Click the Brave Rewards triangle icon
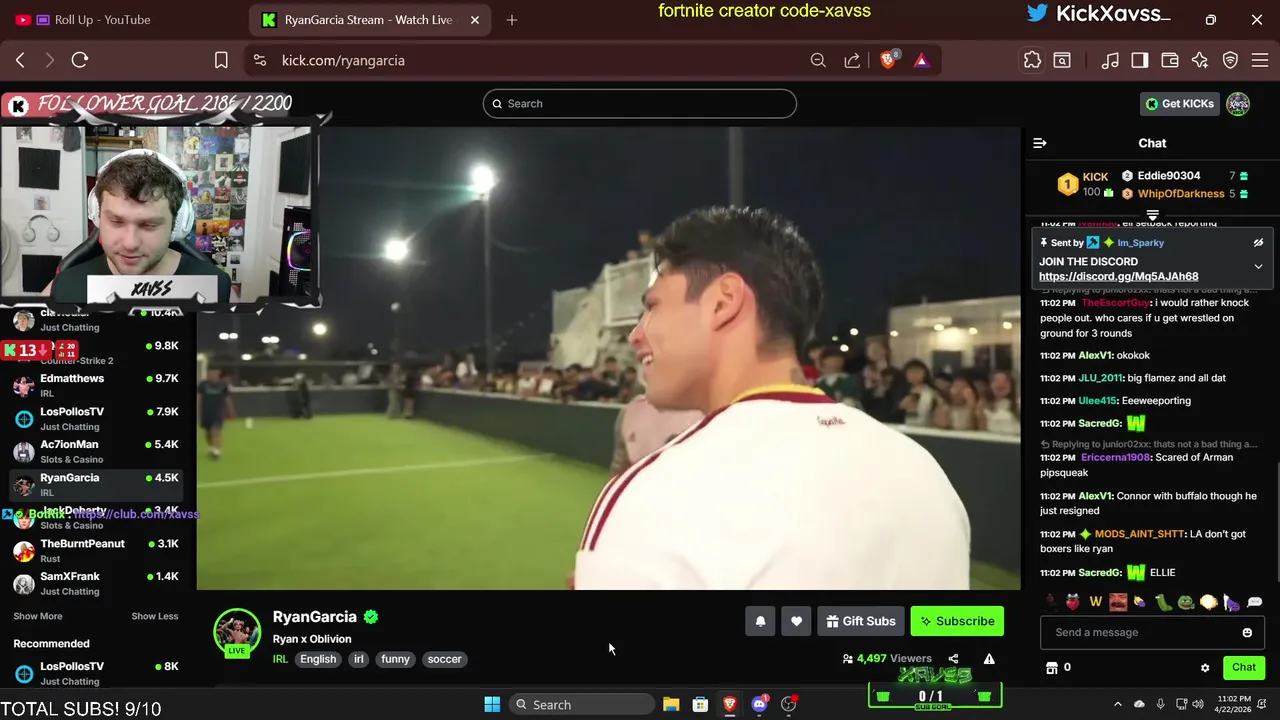This screenshot has height=720, width=1280. [921, 60]
